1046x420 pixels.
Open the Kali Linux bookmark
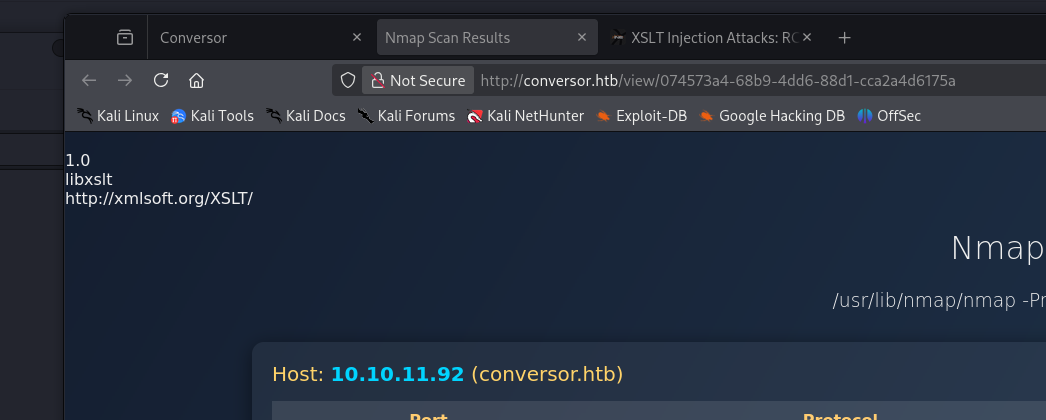[118, 116]
